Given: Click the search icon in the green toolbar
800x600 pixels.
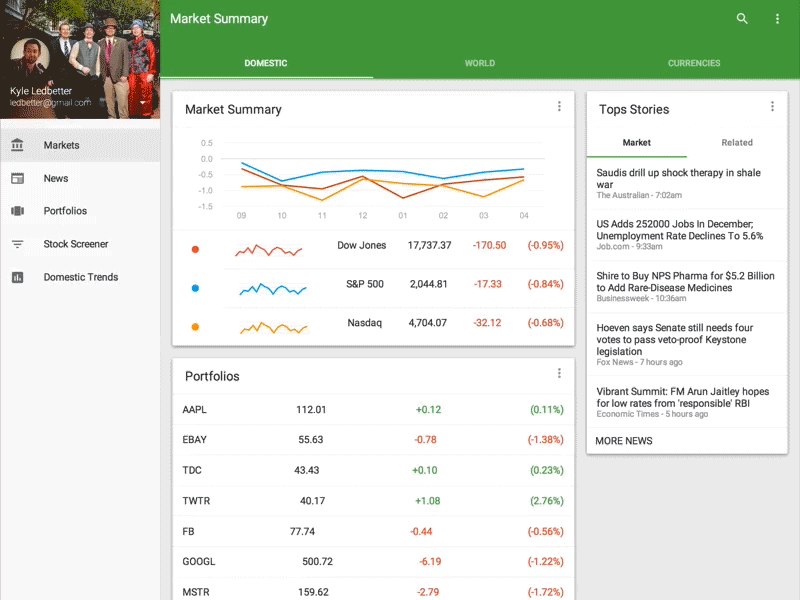Looking at the screenshot, I should (x=742, y=18).
